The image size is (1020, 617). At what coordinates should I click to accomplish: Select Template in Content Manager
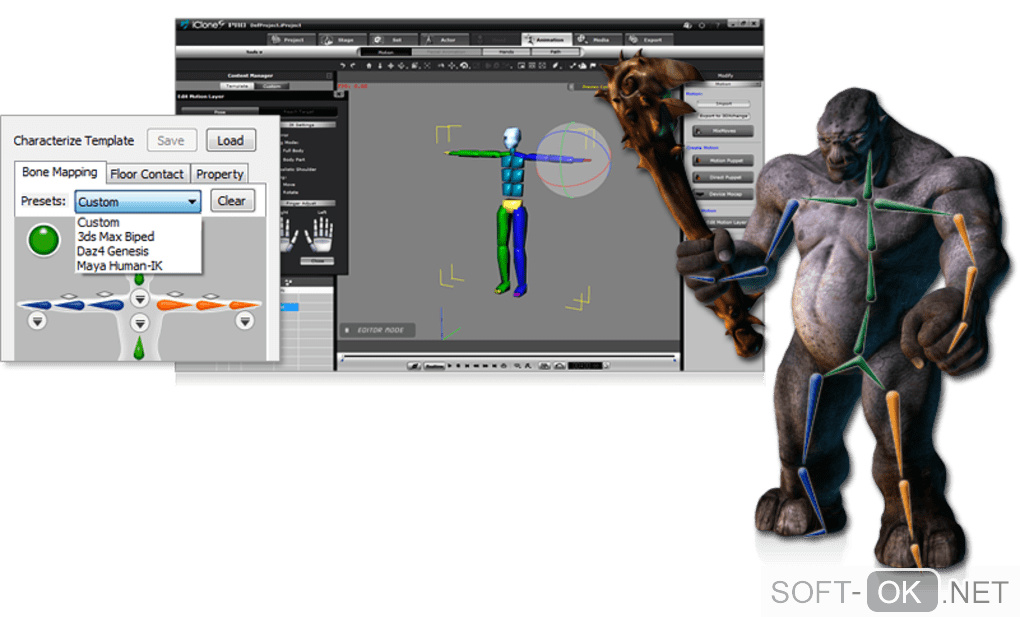click(237, 86)
